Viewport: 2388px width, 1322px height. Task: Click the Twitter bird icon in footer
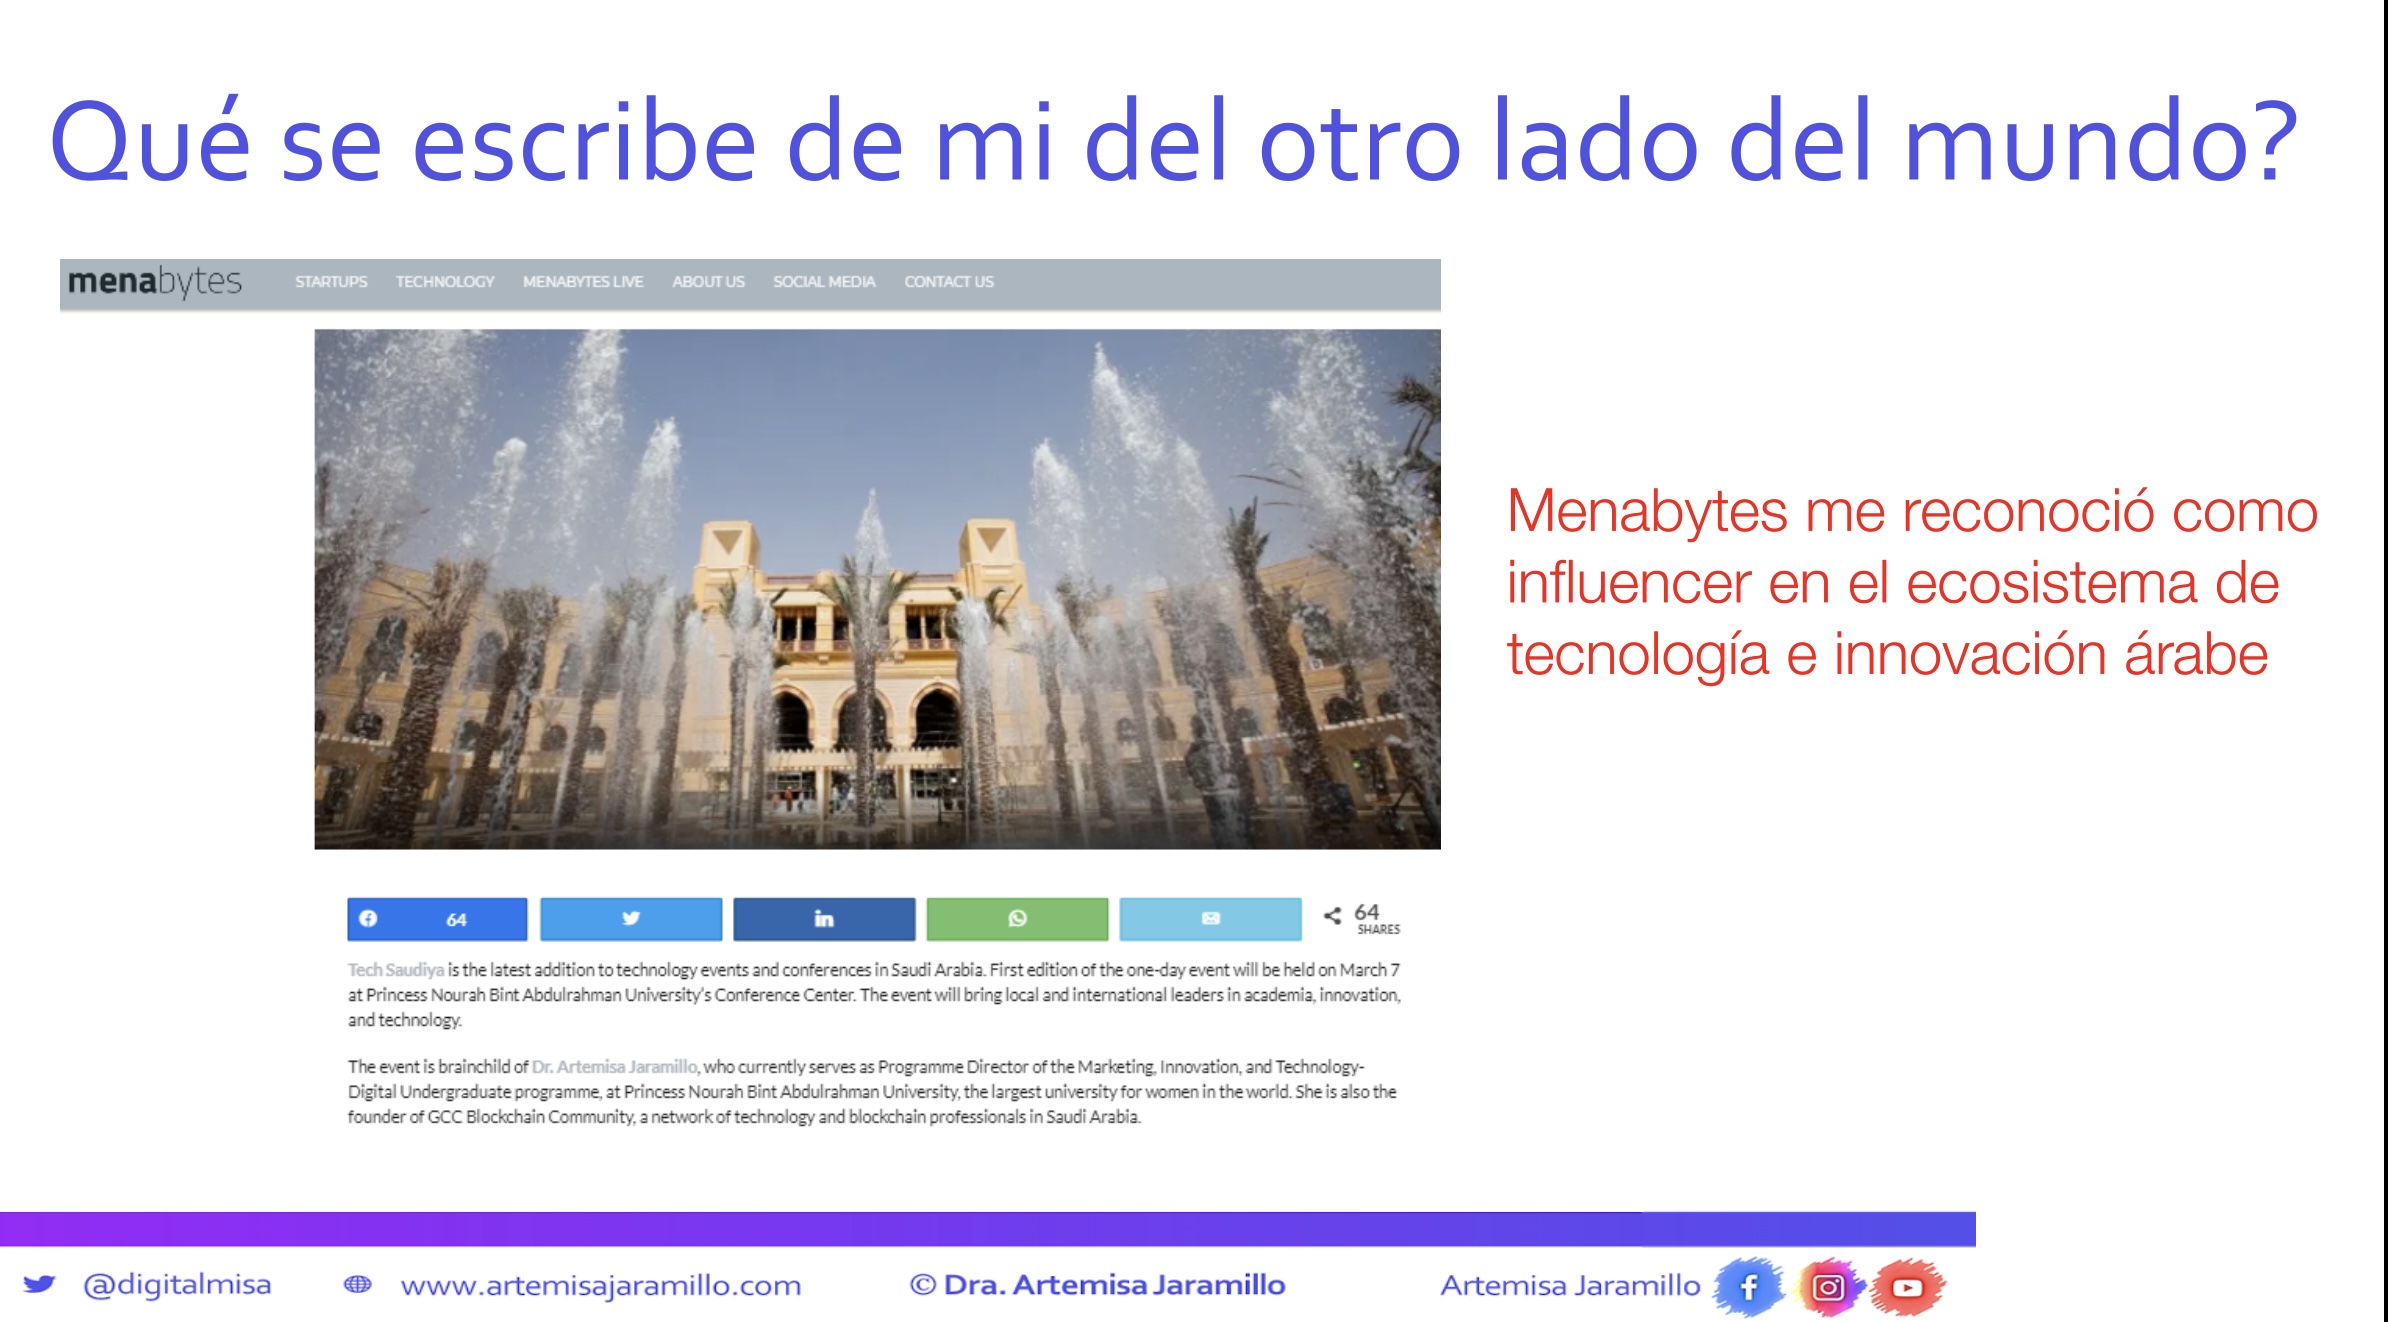(39, 1284)
